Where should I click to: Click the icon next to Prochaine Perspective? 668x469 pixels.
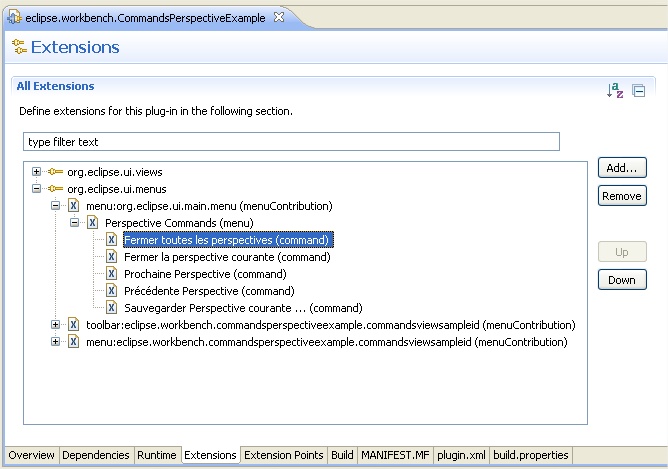111,273
